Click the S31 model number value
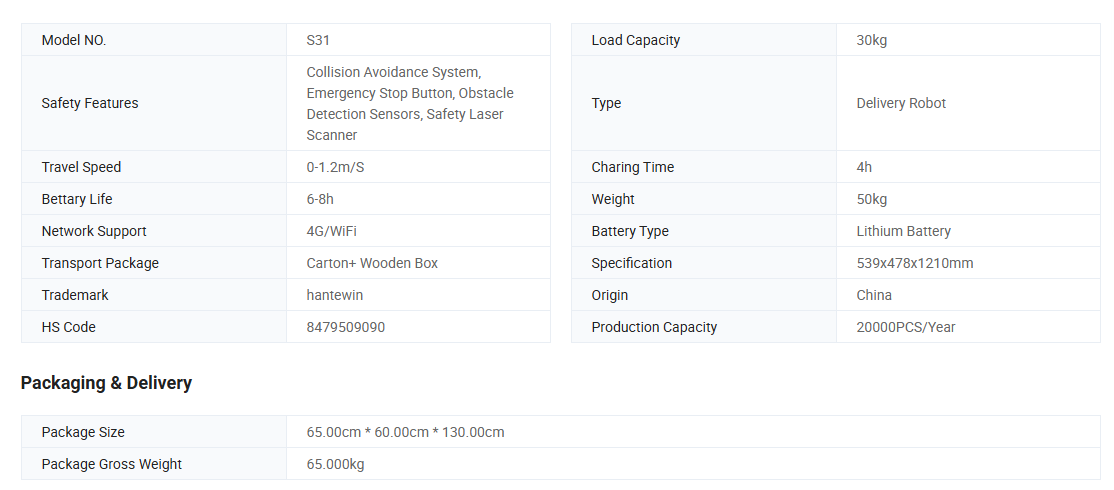Screen dimensions: 1114x490 [318, 40]
